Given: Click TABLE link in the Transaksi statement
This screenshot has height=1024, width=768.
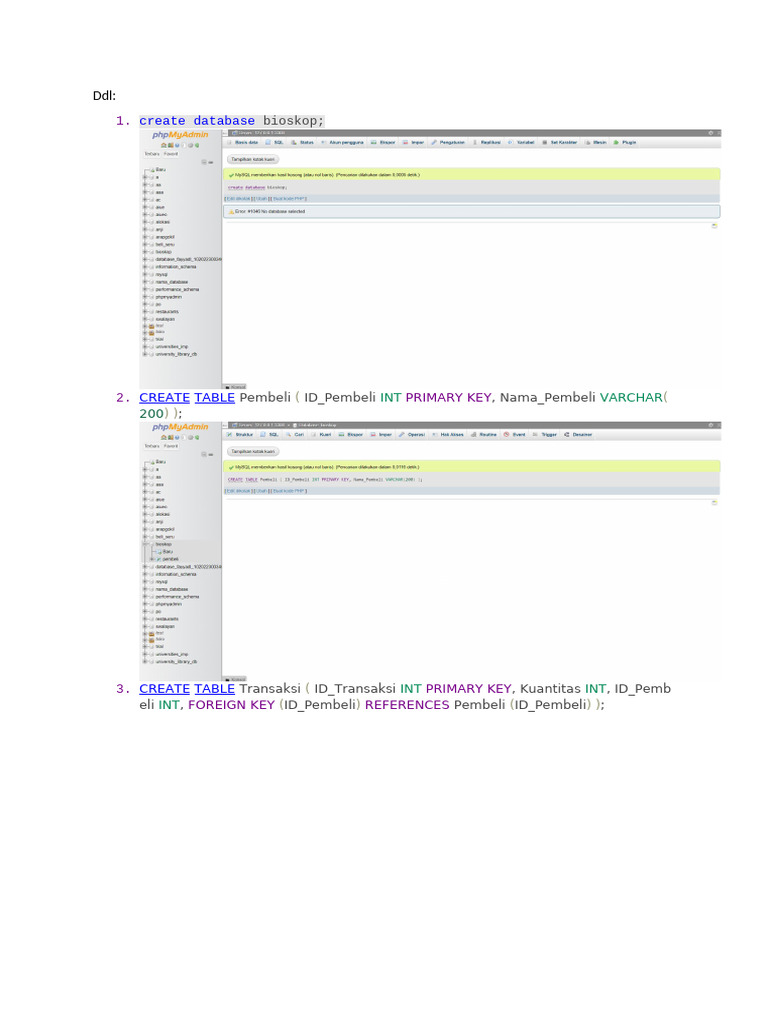Looking at the screenshot, I should (x=214, y=689).
